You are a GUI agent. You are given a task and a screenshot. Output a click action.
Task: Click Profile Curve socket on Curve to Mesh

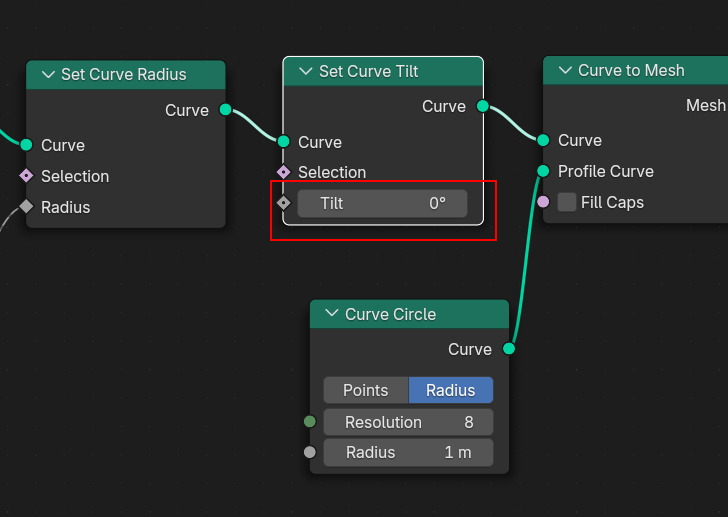543,171
